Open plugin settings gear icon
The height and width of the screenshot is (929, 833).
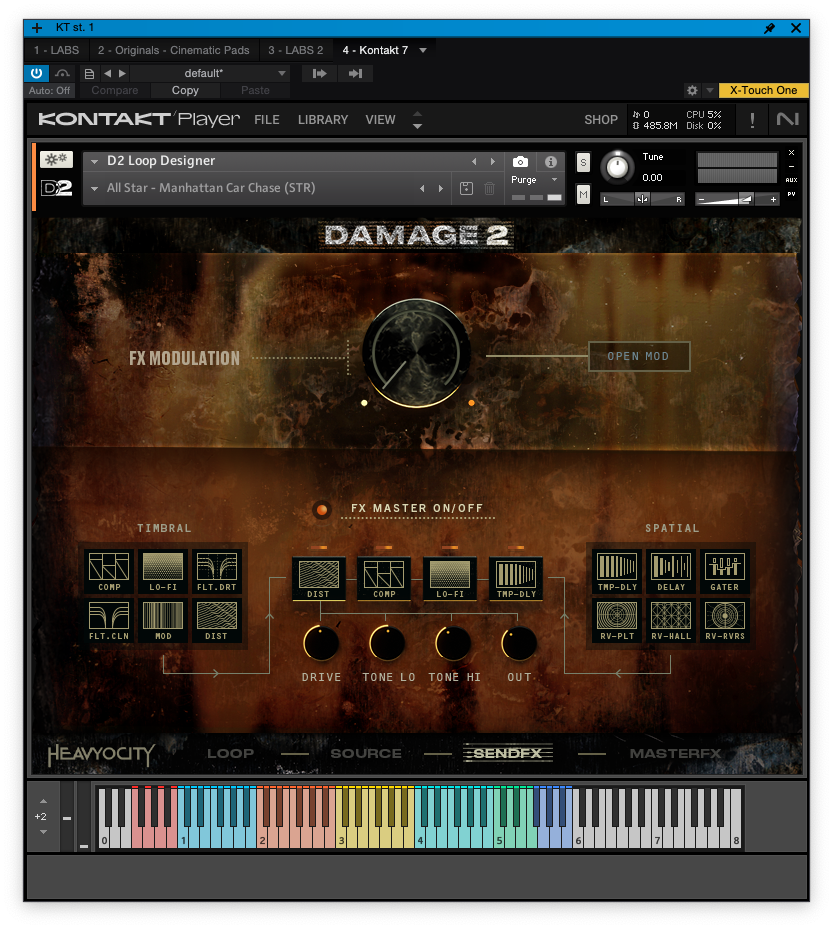[x=691, y=91]
